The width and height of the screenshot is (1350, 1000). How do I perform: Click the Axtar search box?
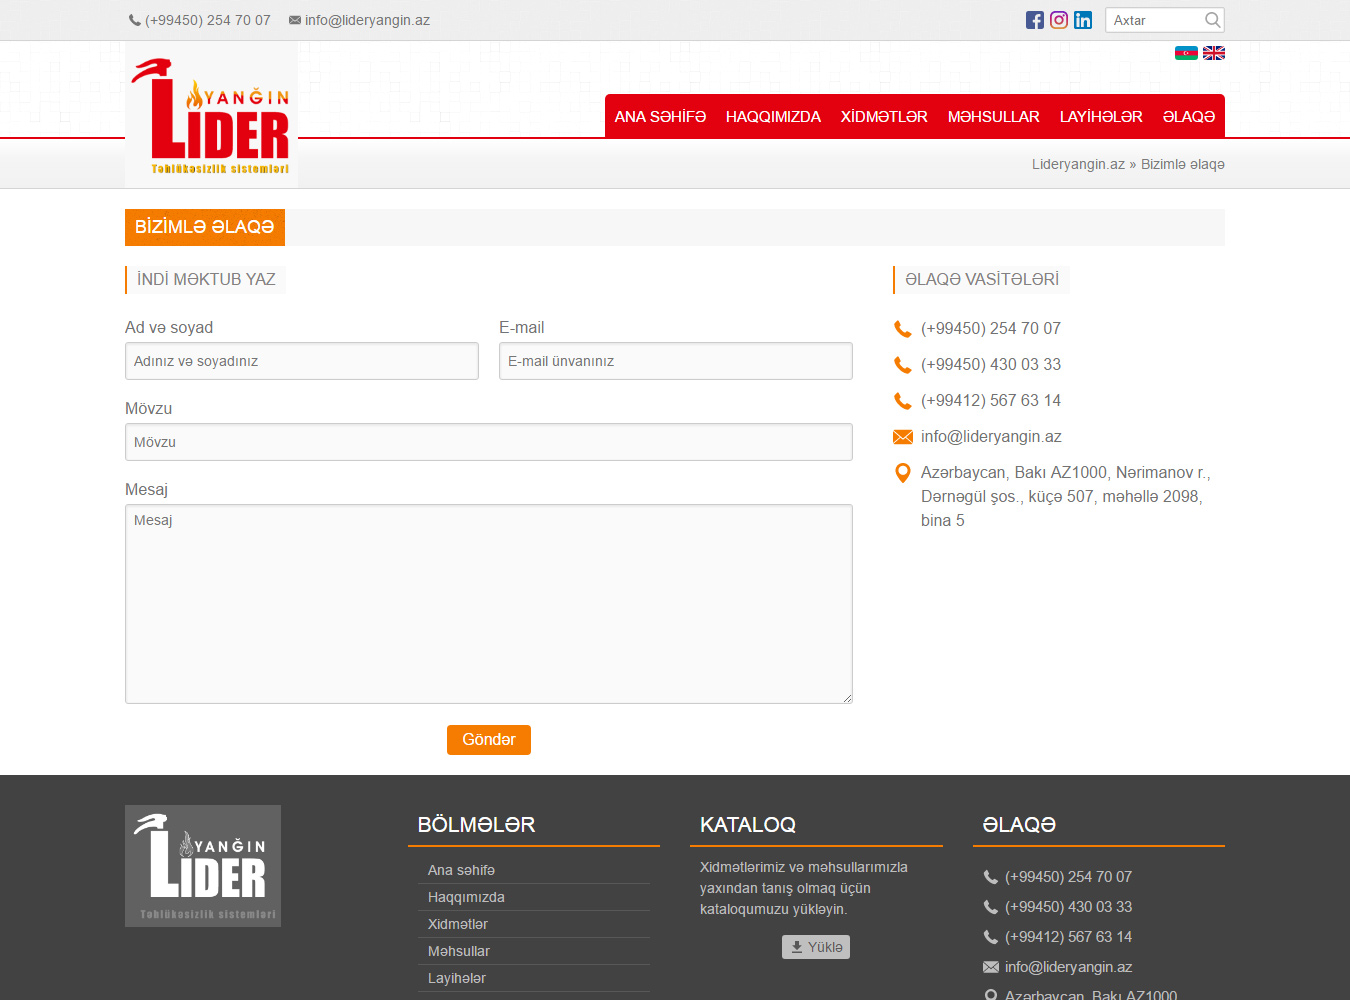(x=1155, y=20)
